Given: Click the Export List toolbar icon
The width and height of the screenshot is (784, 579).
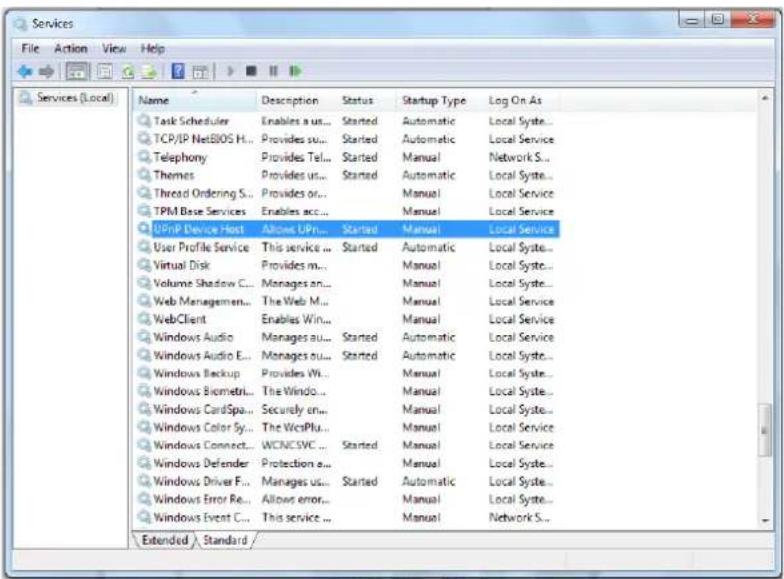Looking at the screenshot, I should pos(150,72).
